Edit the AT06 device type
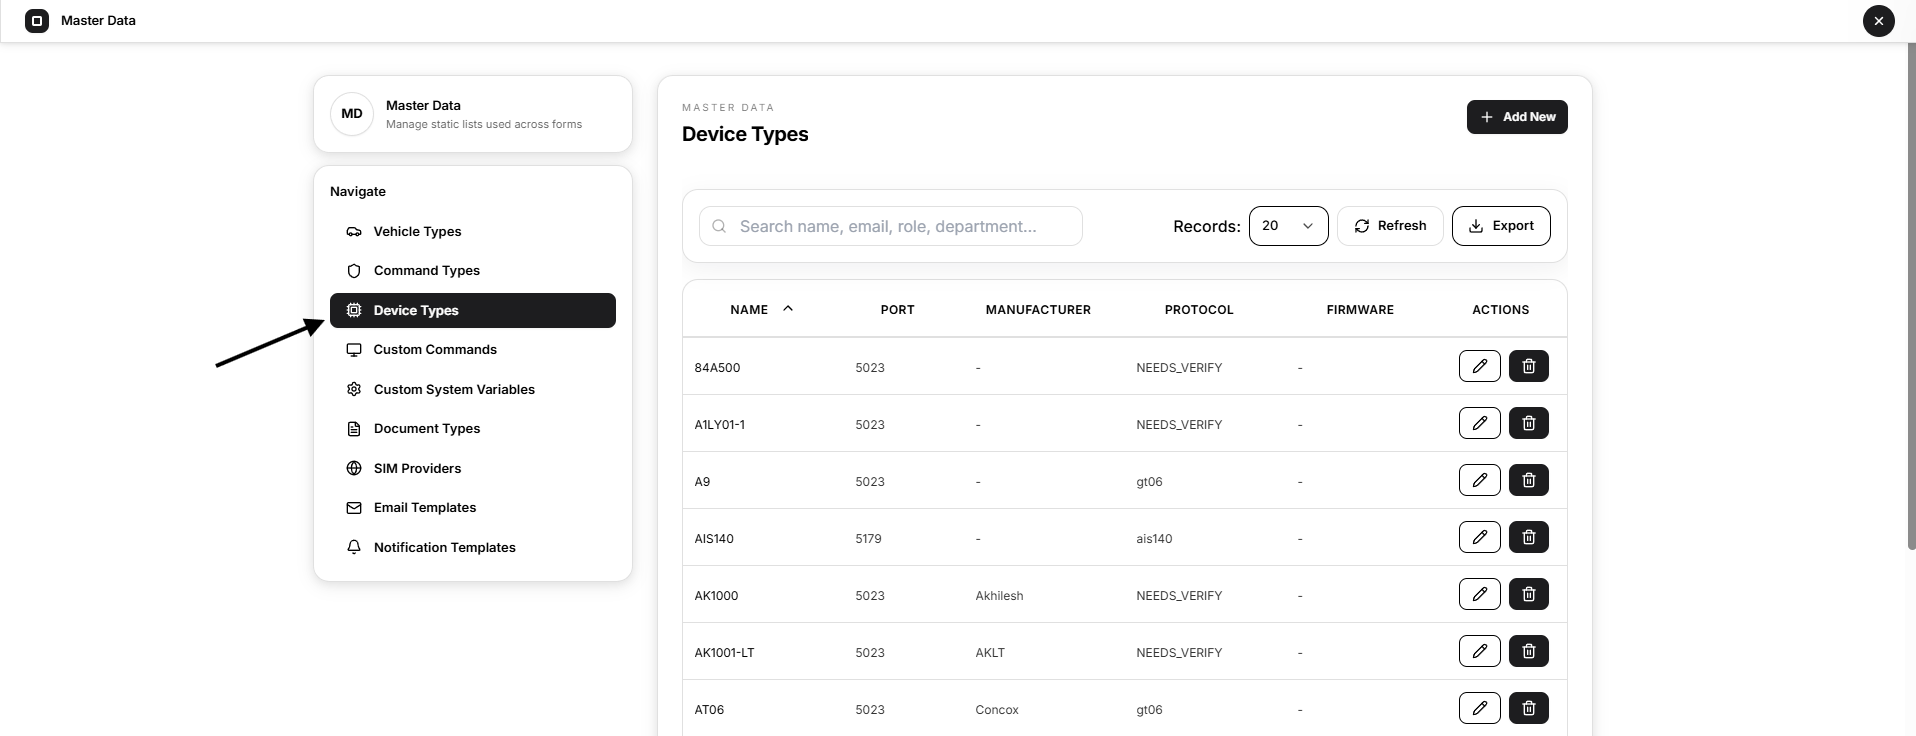The image size is (1916, 736). click(1479, 708)
